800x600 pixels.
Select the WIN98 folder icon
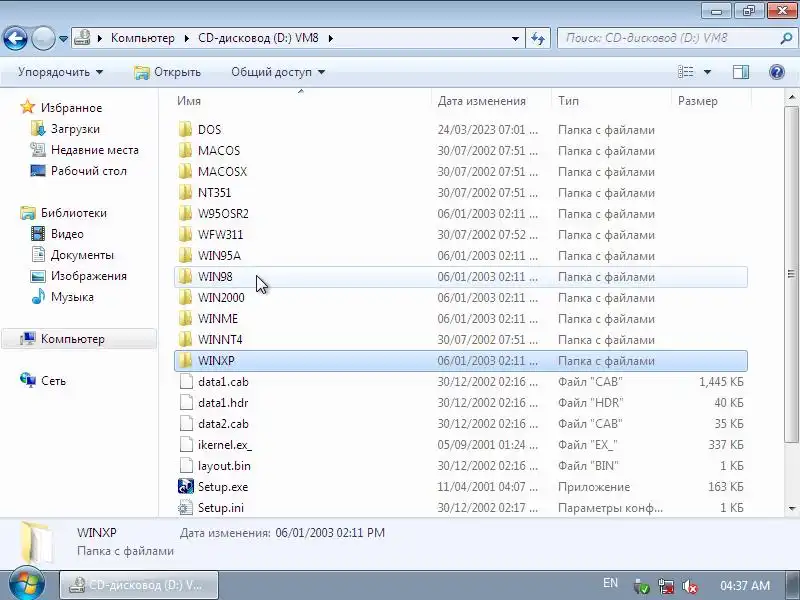tap(186, 276)
